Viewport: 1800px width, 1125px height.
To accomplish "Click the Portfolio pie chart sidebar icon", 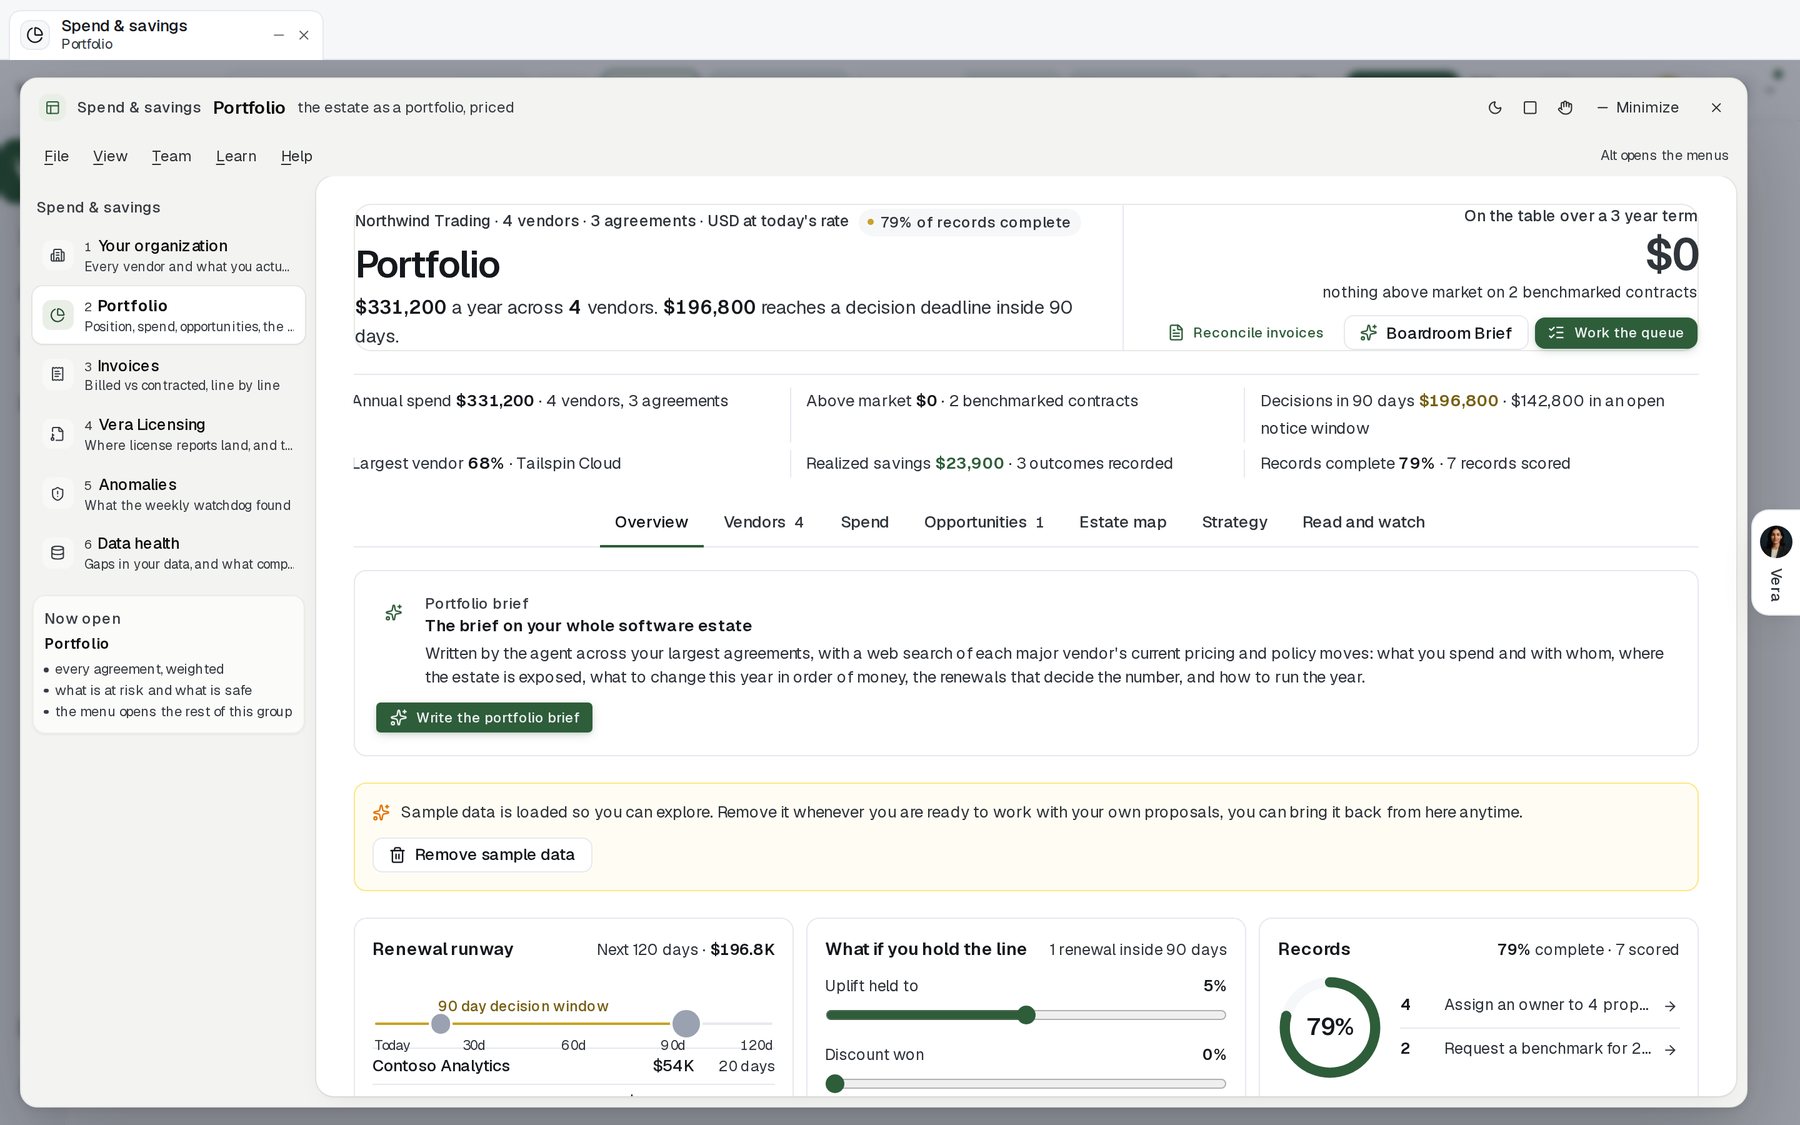I will coord(58,315).
